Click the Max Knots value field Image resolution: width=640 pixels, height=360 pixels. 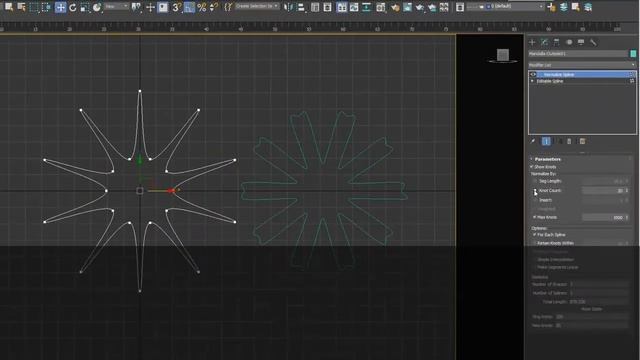[603, 218]
